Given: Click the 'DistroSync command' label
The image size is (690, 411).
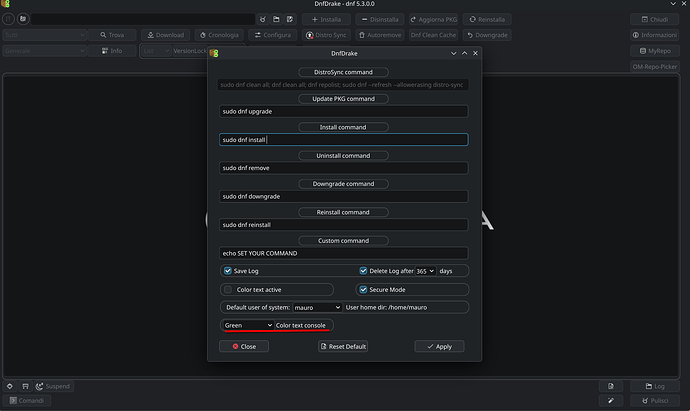Looking at the screenshot, I should [x=343, y=72].
